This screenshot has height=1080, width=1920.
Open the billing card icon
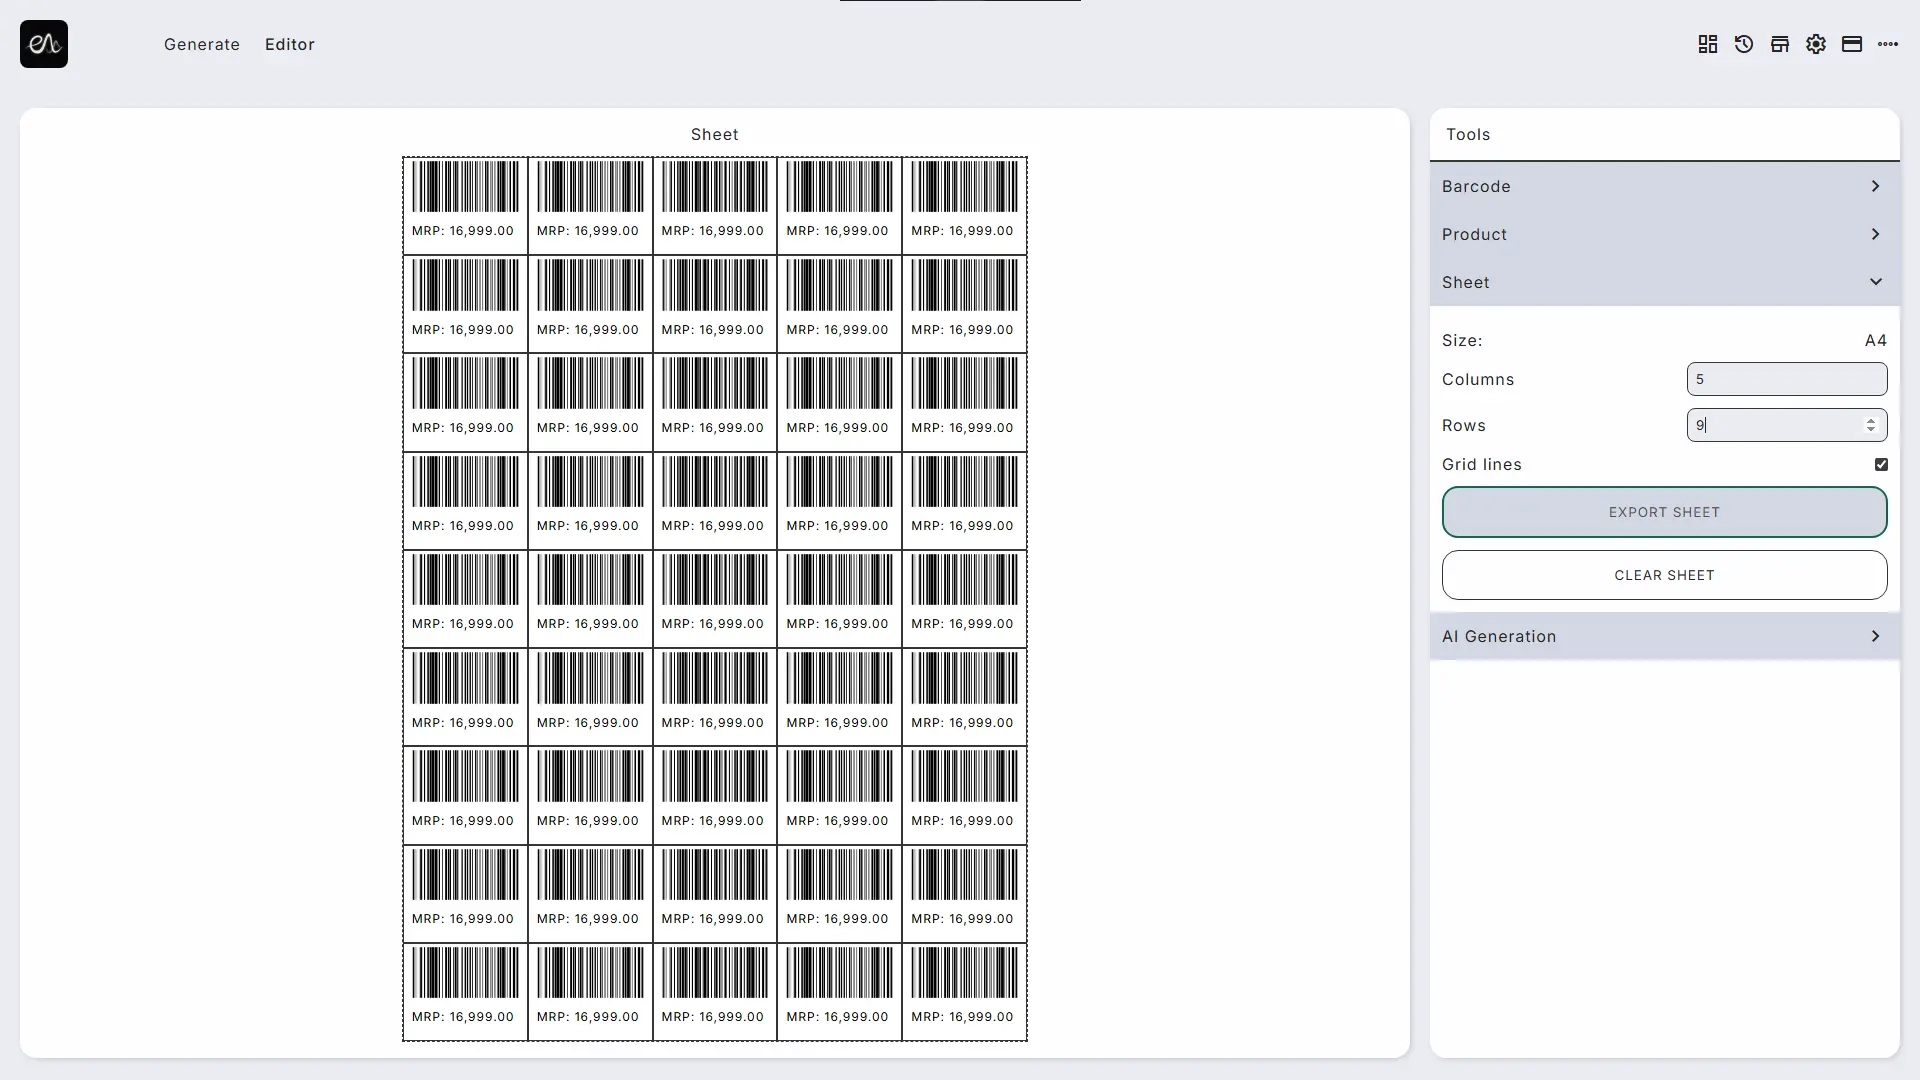tap(1852, 44)
